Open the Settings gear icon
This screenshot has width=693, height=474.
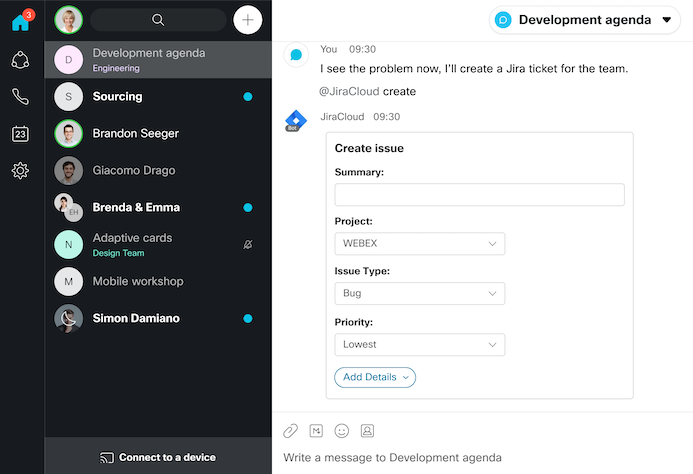coord(20,170)
